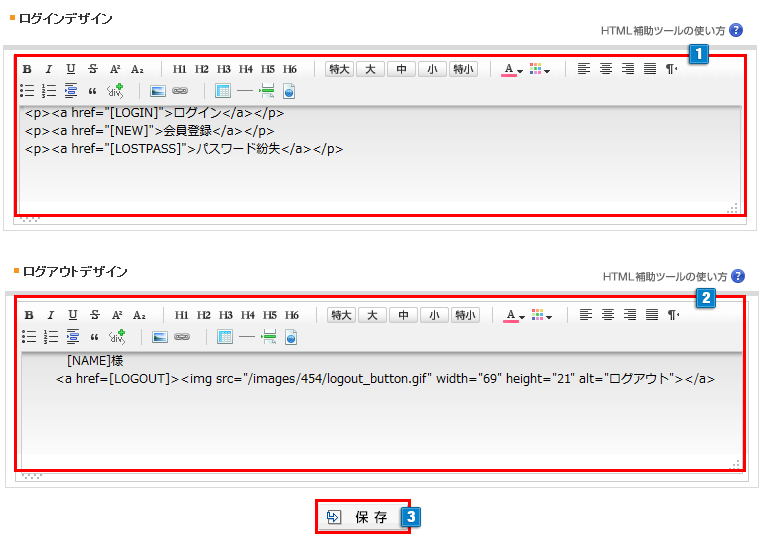
Task: Open font color dropdown in logout design toolbar
Action: pyautogui.click(x=514, y=315)
